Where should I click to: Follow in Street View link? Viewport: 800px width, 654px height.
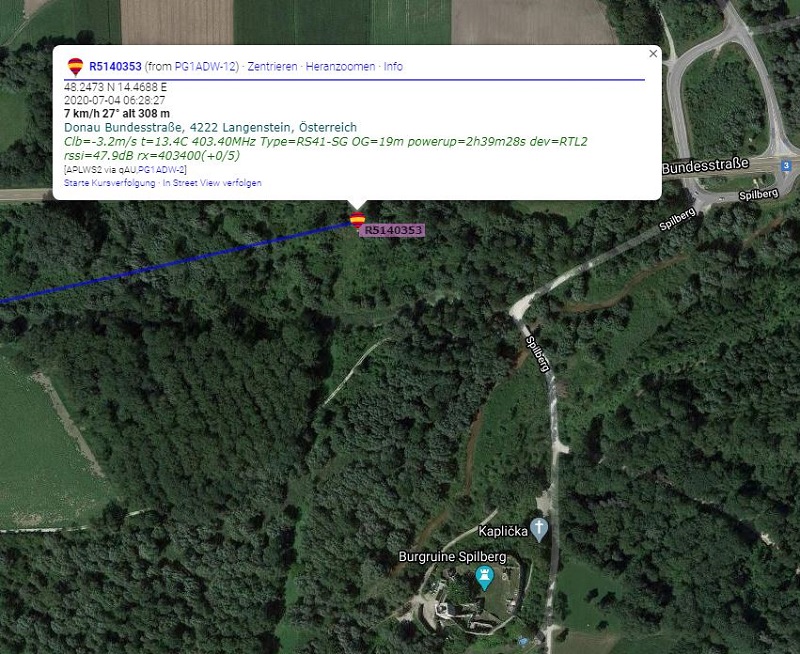tap(212, 183)
